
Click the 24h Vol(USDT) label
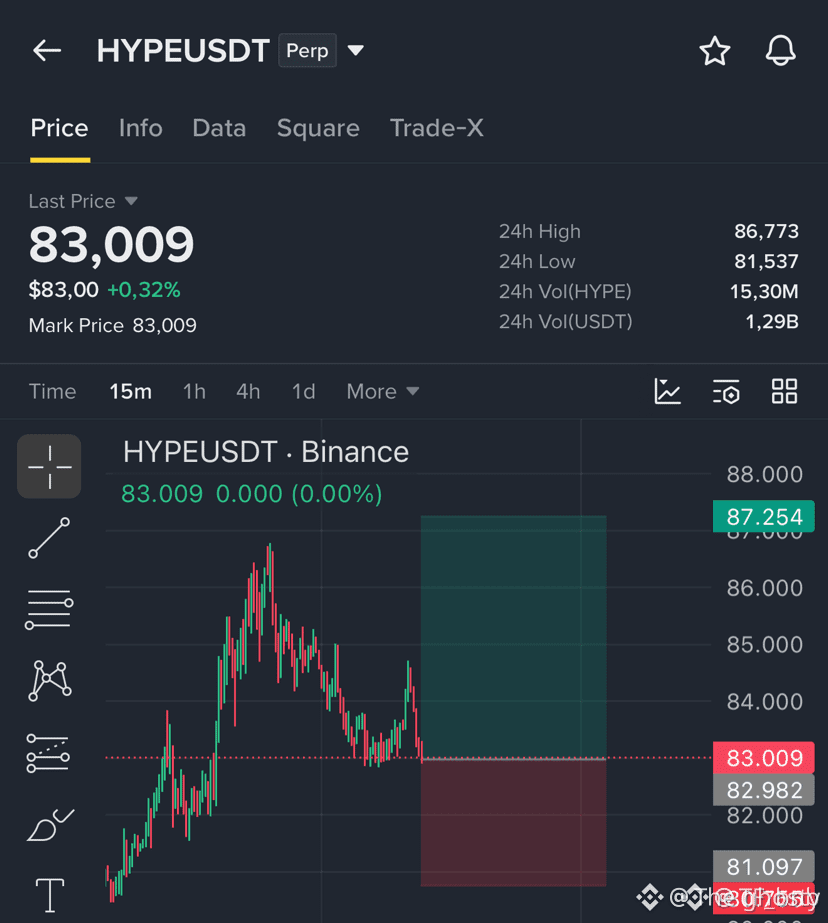tap(566, 321)
